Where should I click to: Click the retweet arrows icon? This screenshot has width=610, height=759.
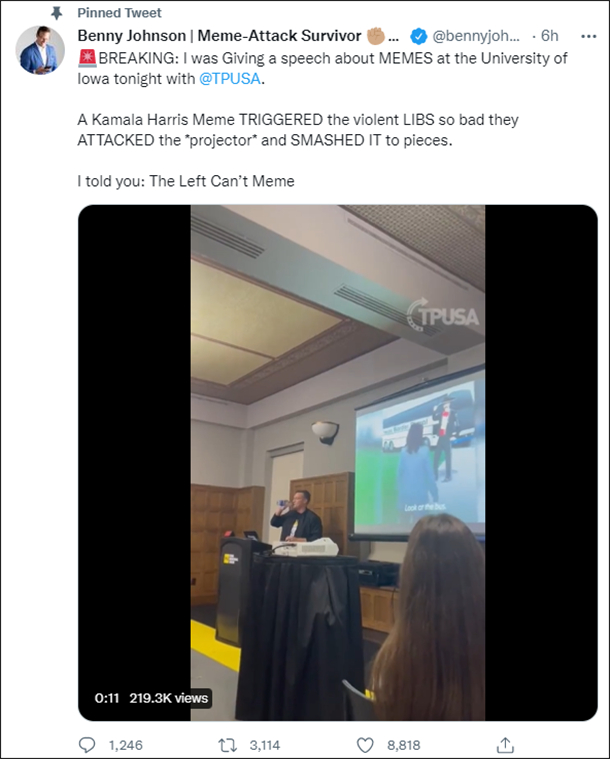click(x=228, y=744)
